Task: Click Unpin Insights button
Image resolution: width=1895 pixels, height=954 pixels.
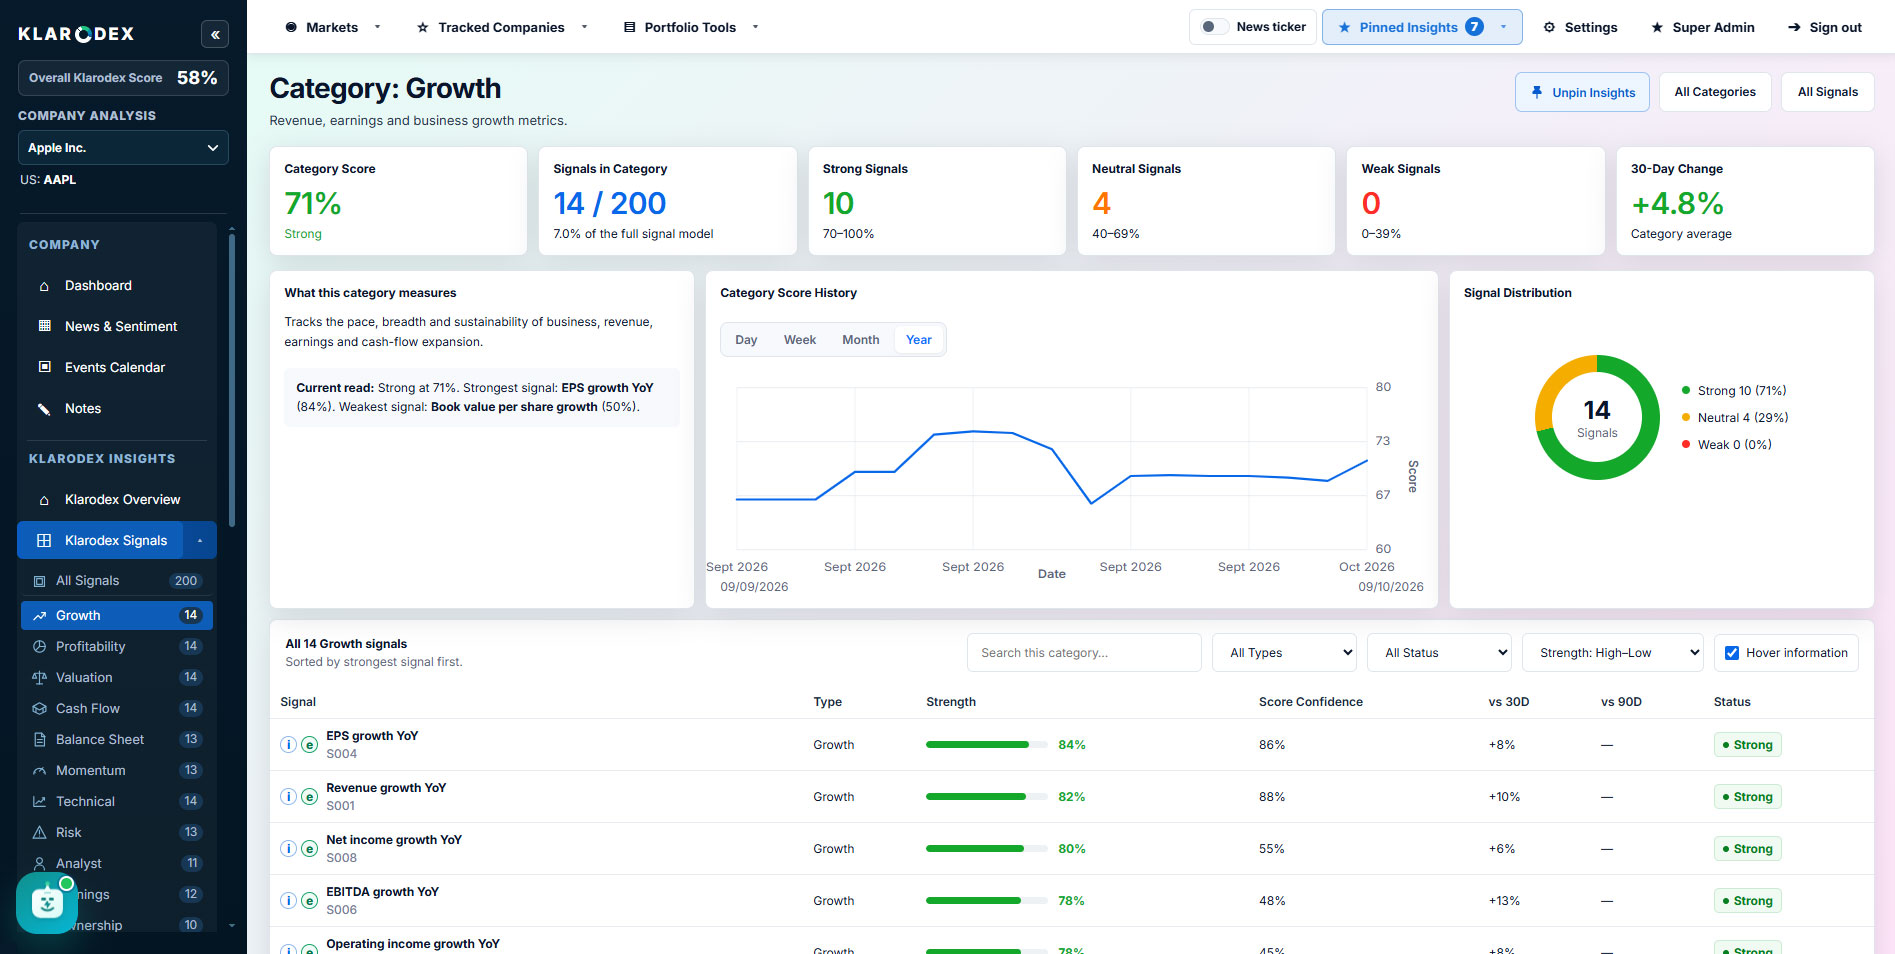Action: tap(1583, 92)
